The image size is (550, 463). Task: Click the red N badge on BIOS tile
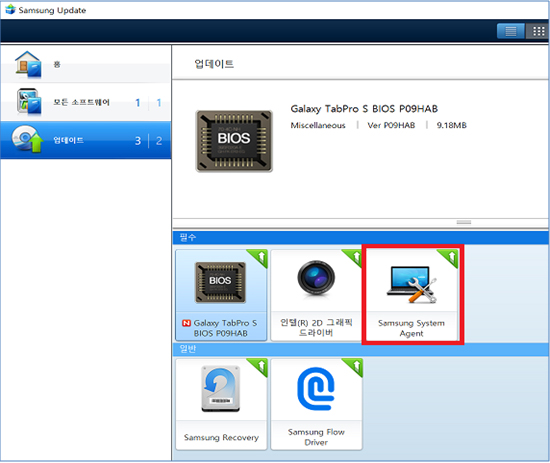click(x=186, y=323)
